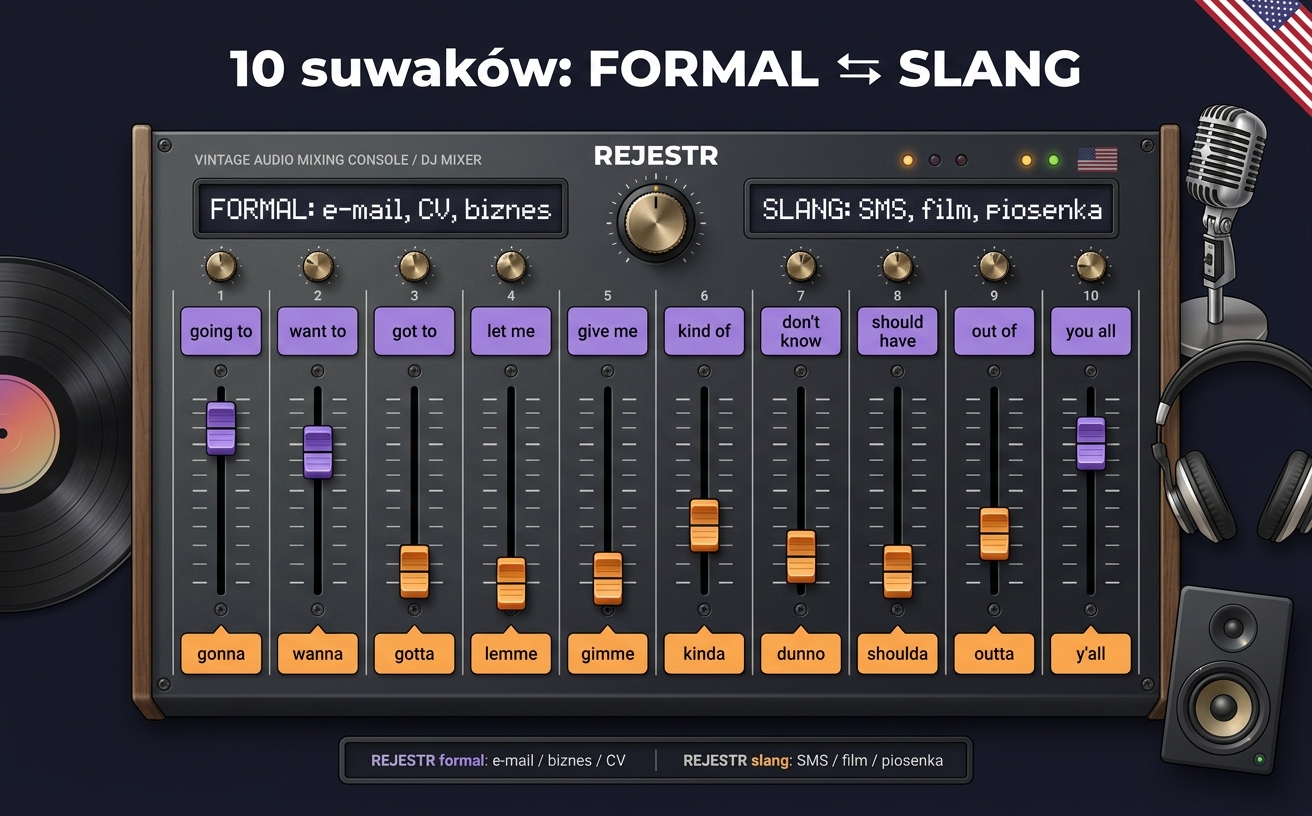Click the purple "going to" button
The height and width of the screenshot is (816, 1312).
[x=221, y=332]
